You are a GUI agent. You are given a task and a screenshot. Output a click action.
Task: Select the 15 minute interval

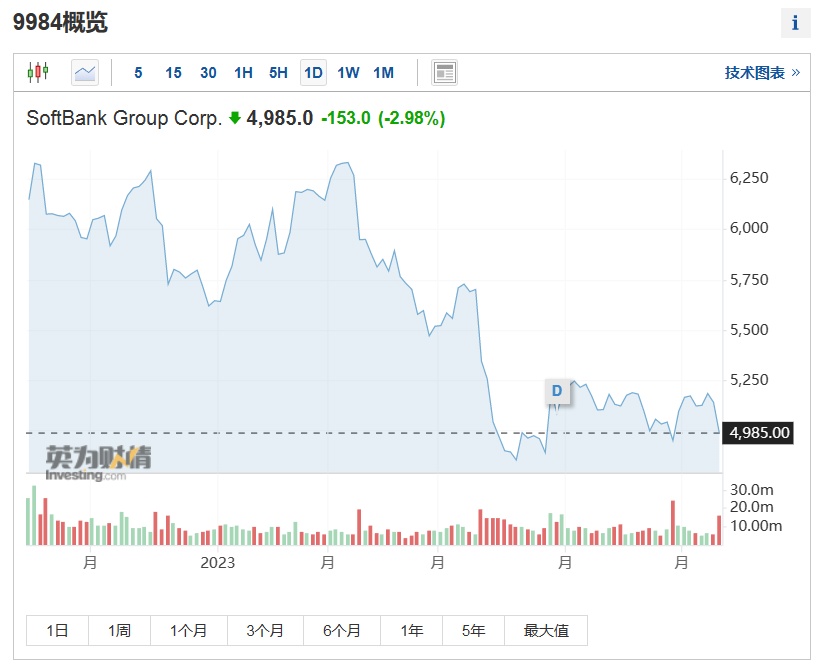point(173,73)
